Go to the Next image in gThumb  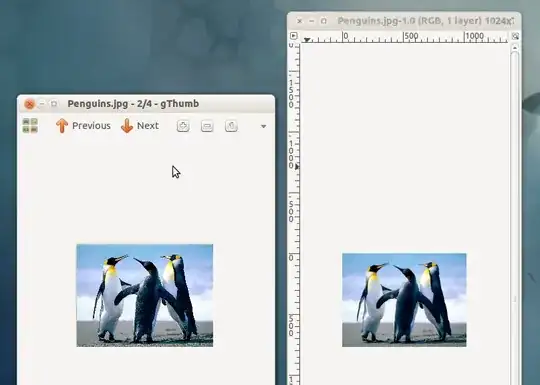click(140, 126)
